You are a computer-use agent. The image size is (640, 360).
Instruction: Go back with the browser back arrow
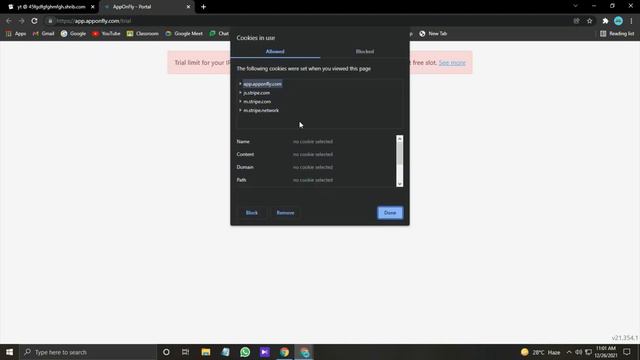9,21
